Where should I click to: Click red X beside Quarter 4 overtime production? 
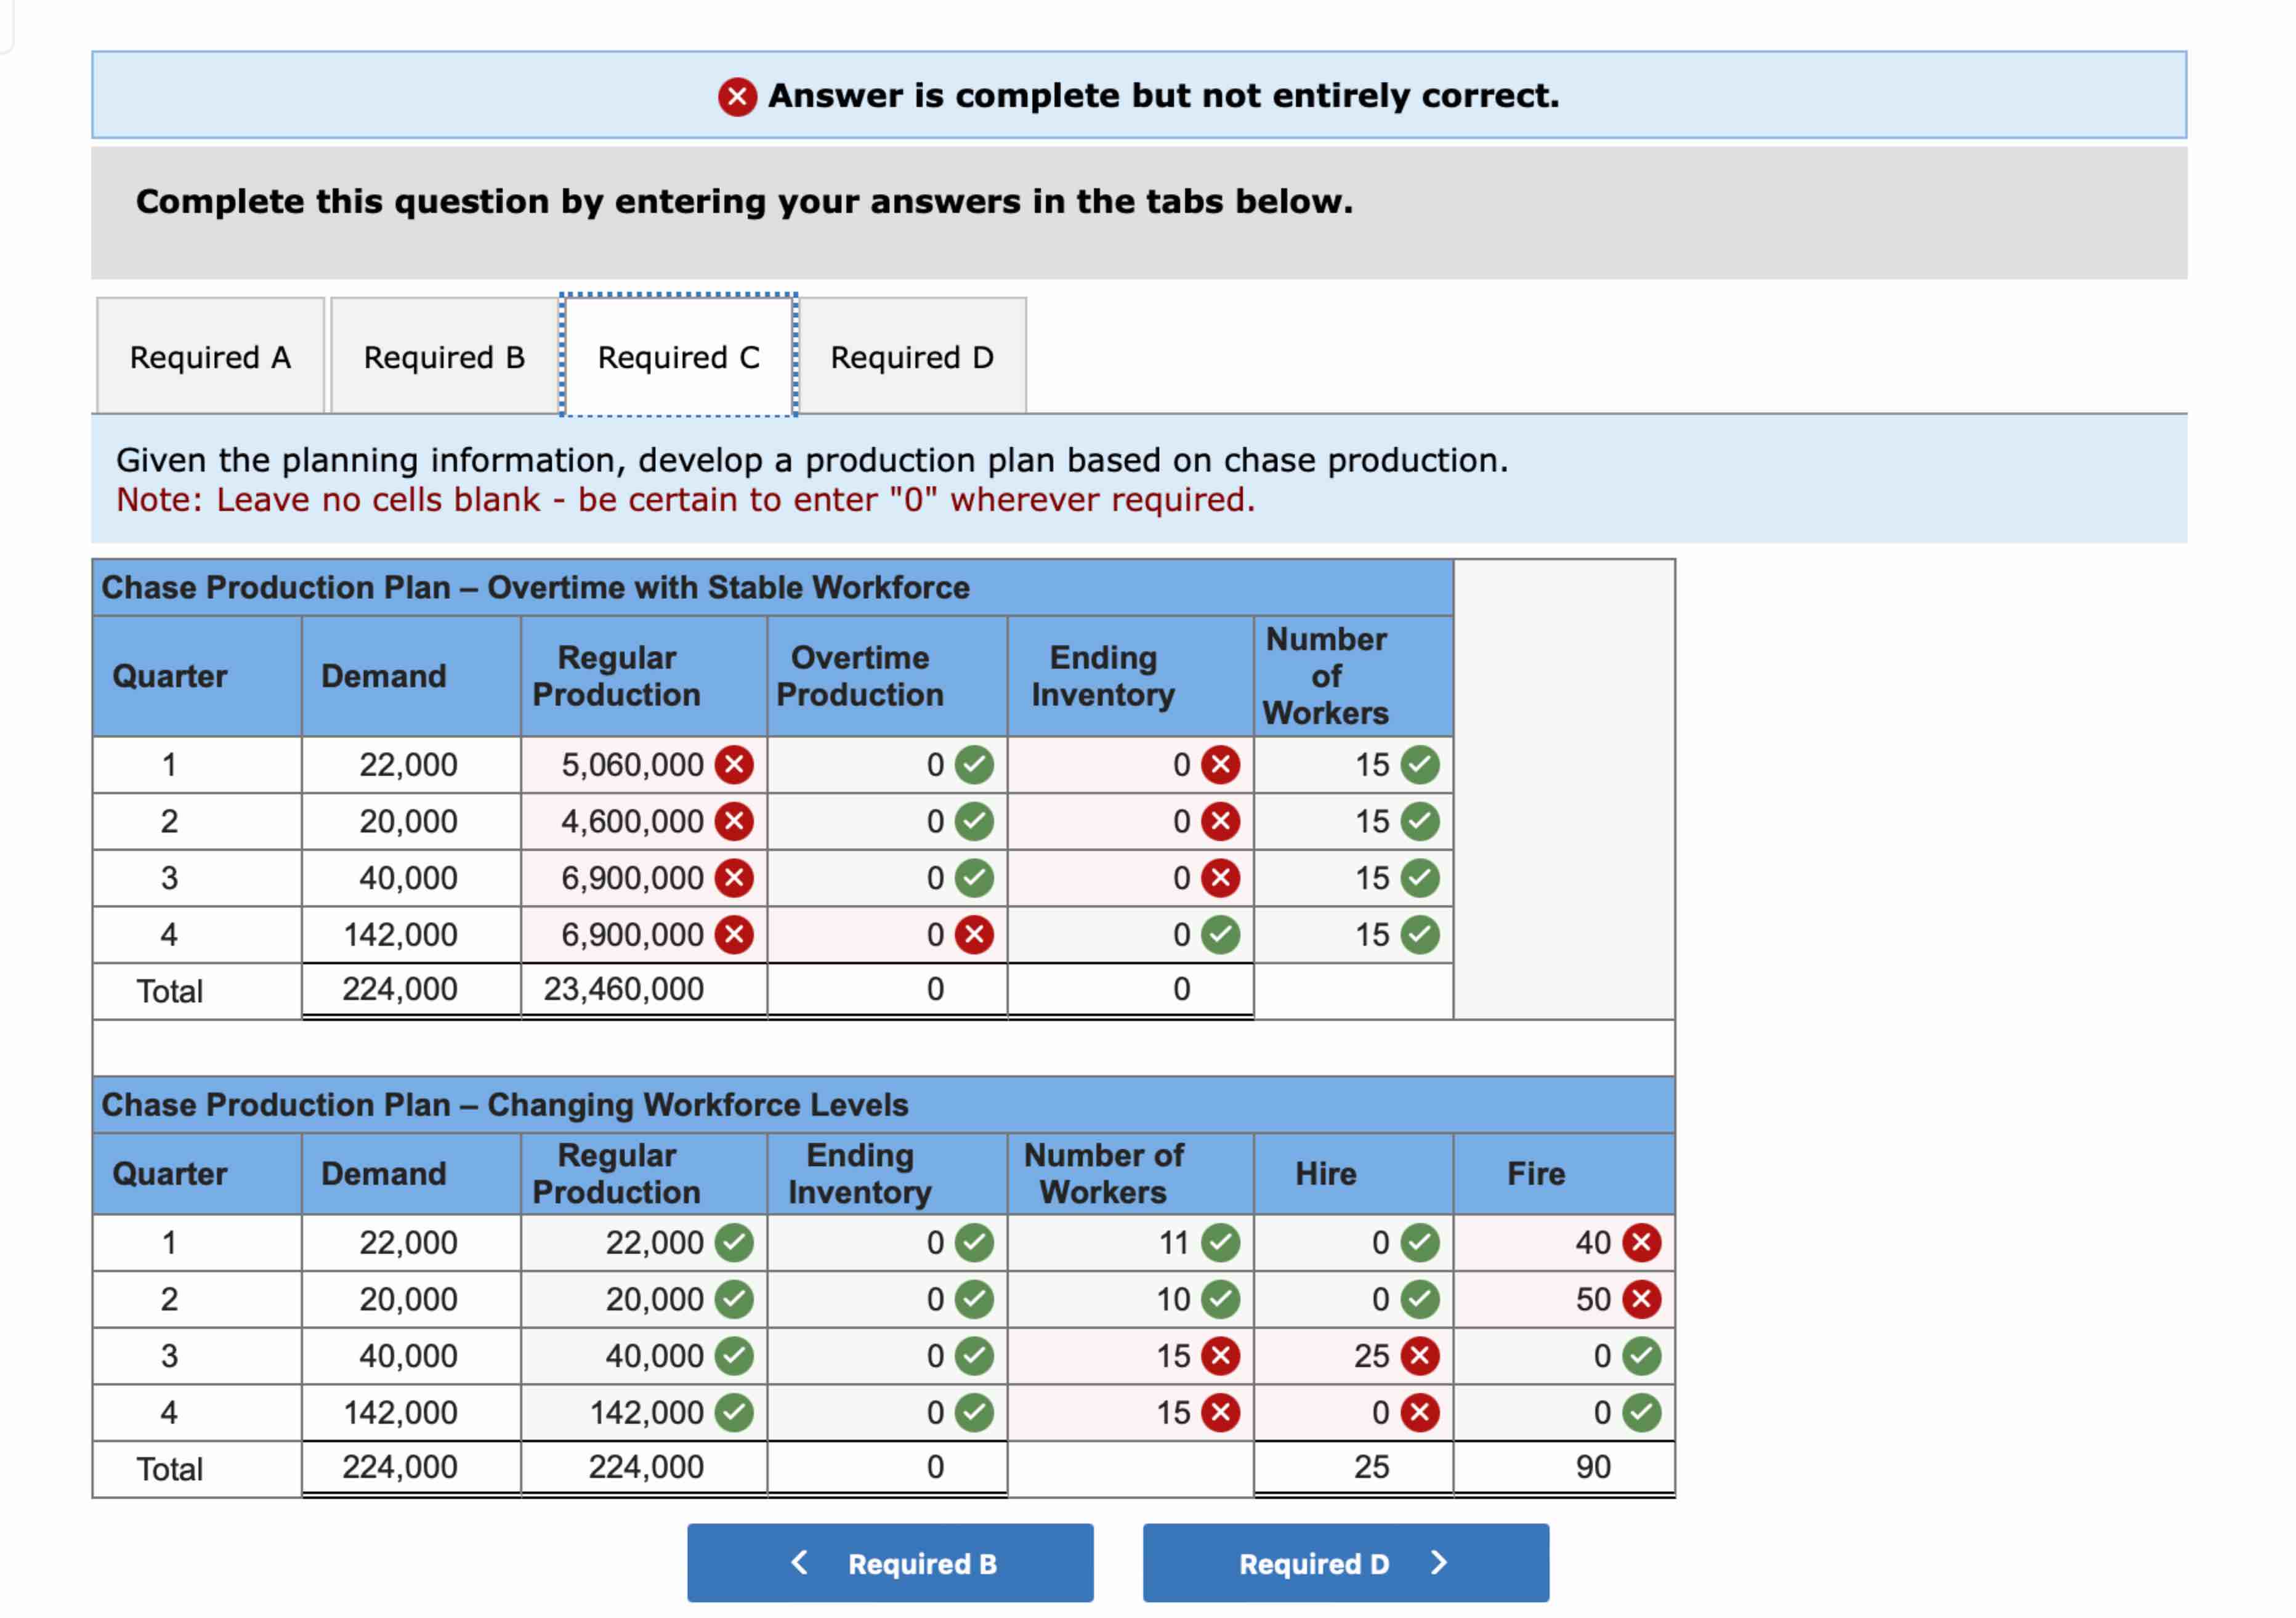click(x=974, y=935)
